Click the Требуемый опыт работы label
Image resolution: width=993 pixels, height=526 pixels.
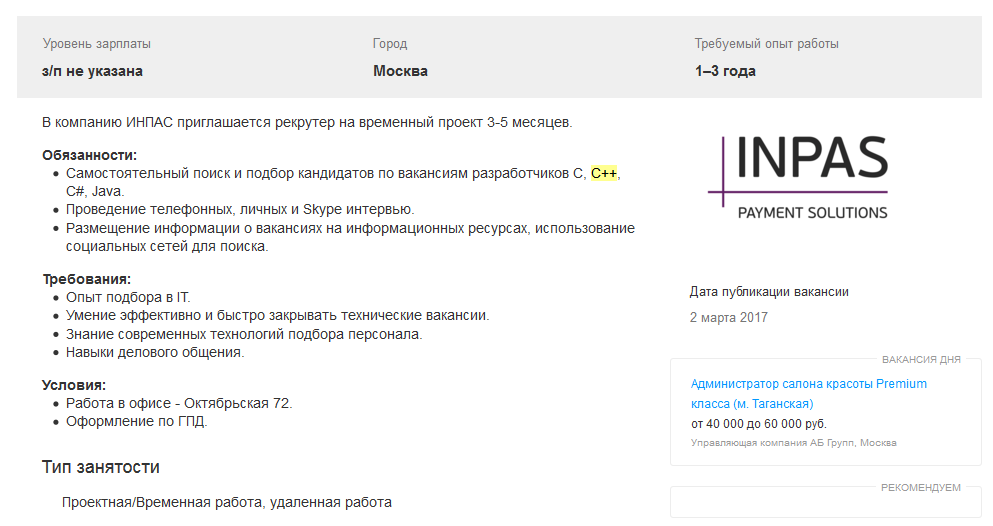766,44
